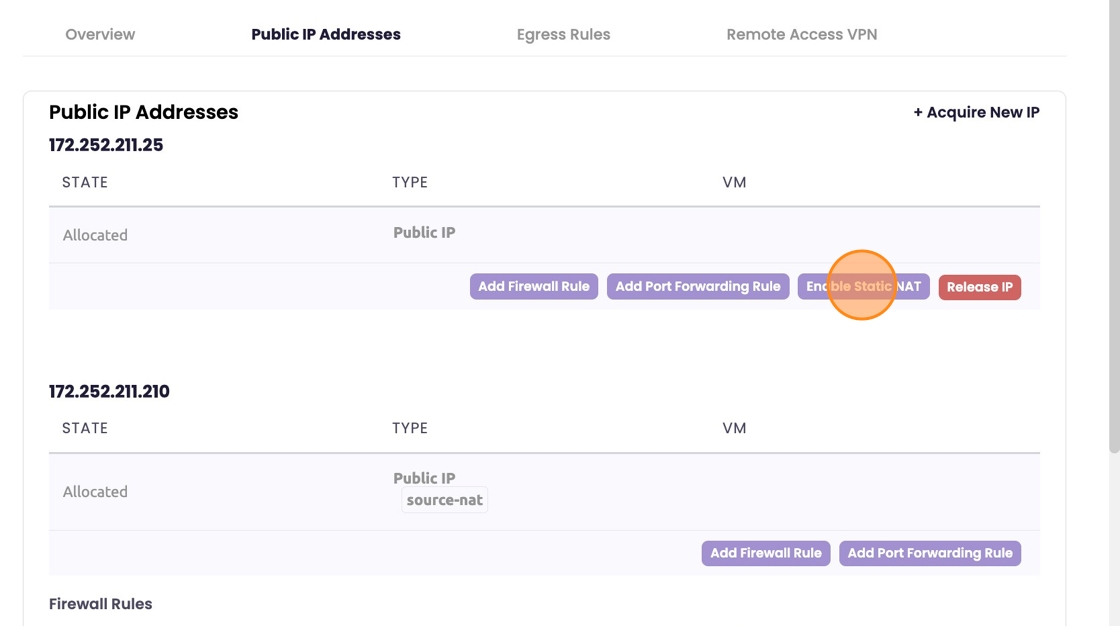Click Allocated state of 172.252.211.25

(95, 235)
